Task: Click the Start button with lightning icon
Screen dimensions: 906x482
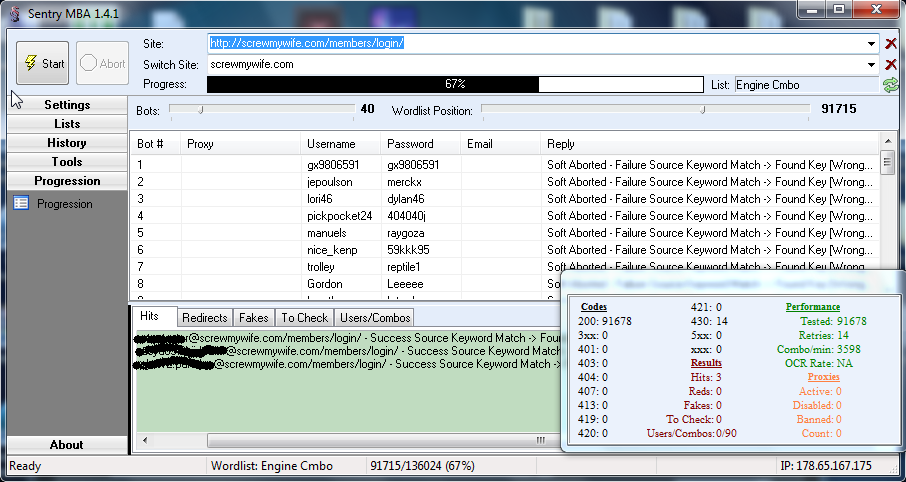Action: click(x=43, y=63)
